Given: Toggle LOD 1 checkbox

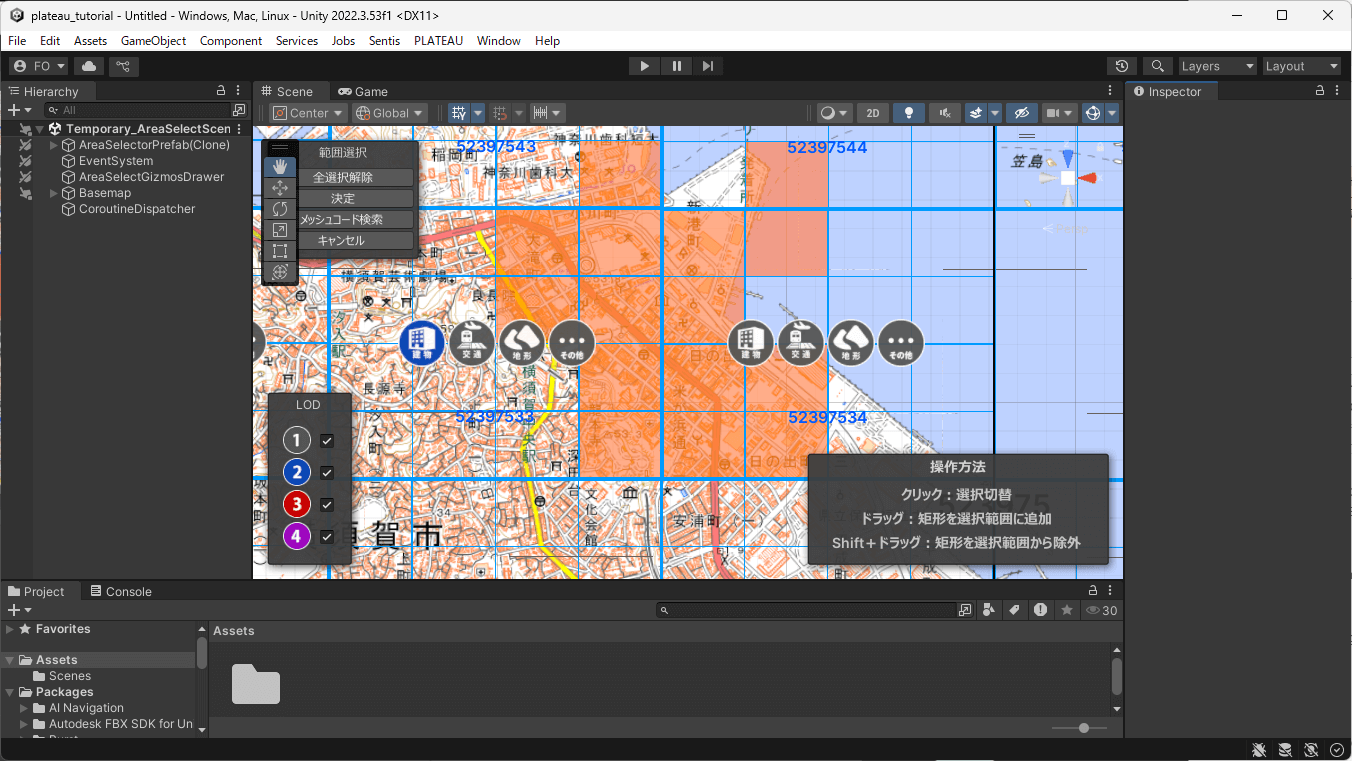Looking at the screenshot, I should pos(327,441).
